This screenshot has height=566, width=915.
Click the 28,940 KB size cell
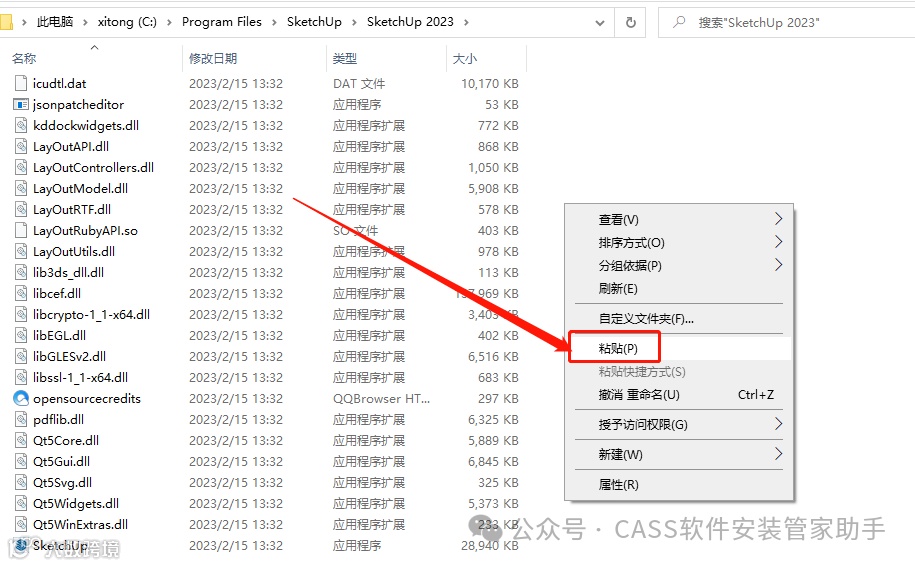[x=490, y=546]
